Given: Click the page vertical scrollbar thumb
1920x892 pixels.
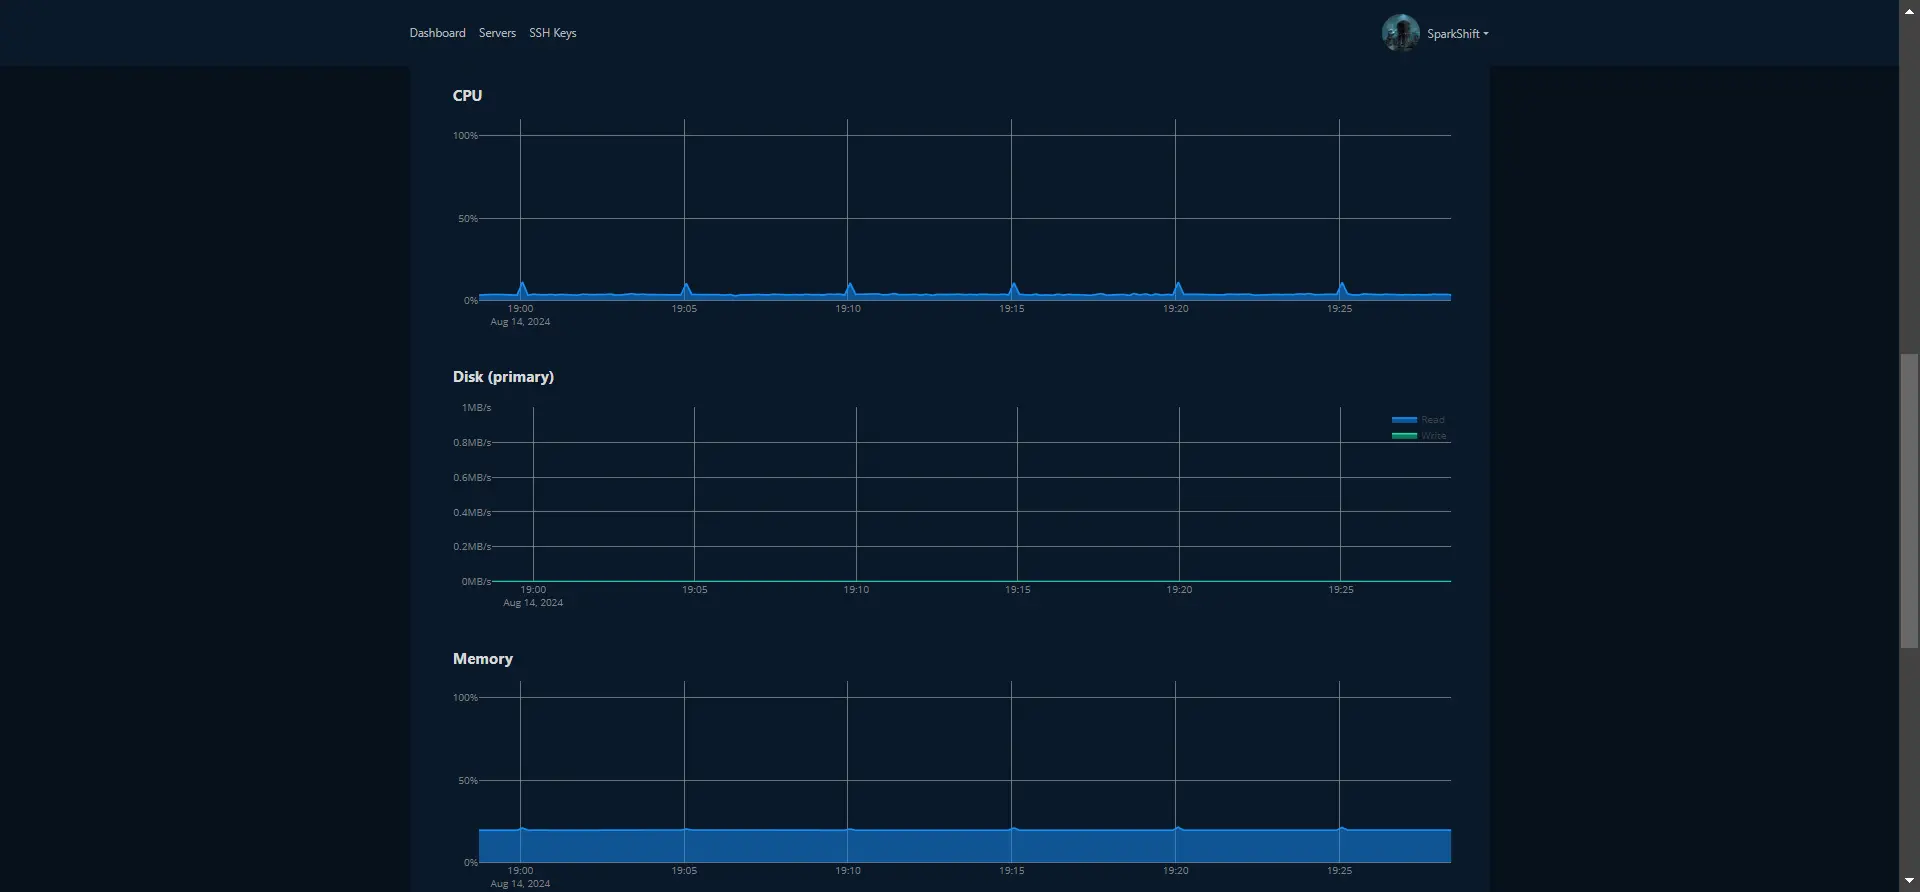Looking at the screenshot, I should (x=1909, y=500).
